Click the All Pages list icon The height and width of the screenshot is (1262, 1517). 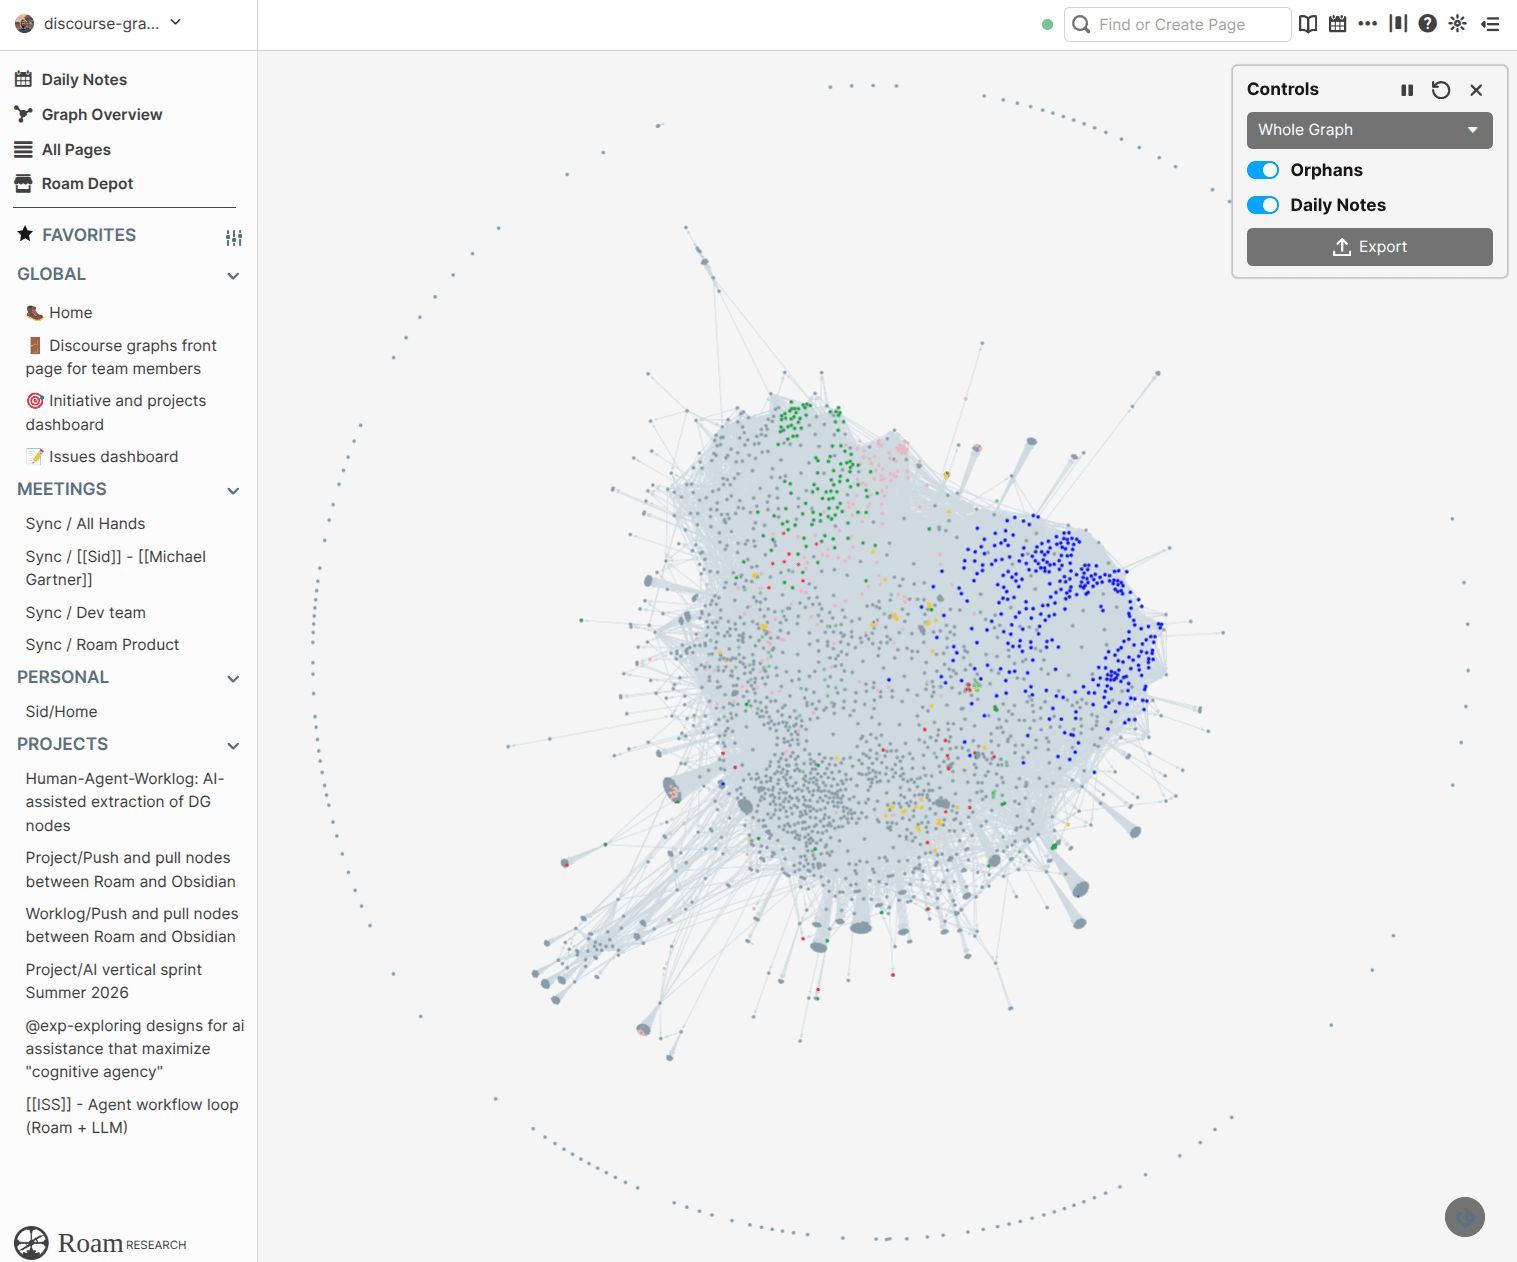click(23, 149)
